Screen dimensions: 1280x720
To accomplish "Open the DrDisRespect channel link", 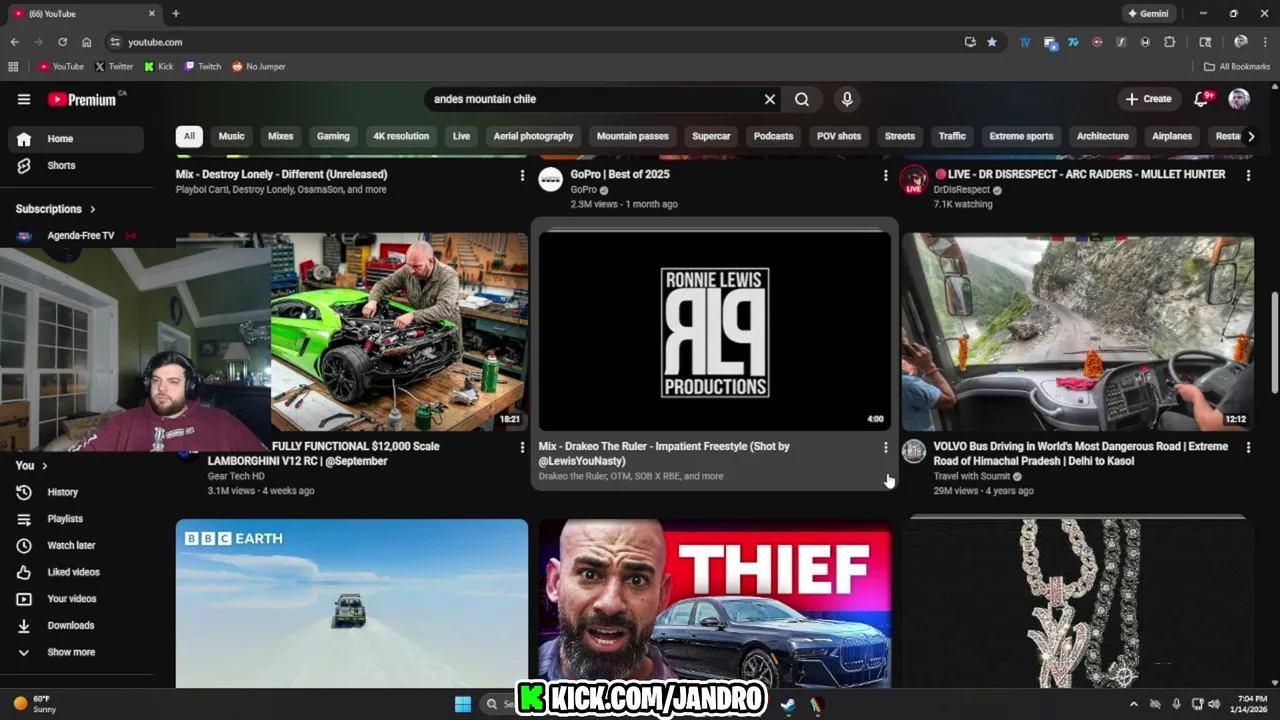I will click(962, 189).
